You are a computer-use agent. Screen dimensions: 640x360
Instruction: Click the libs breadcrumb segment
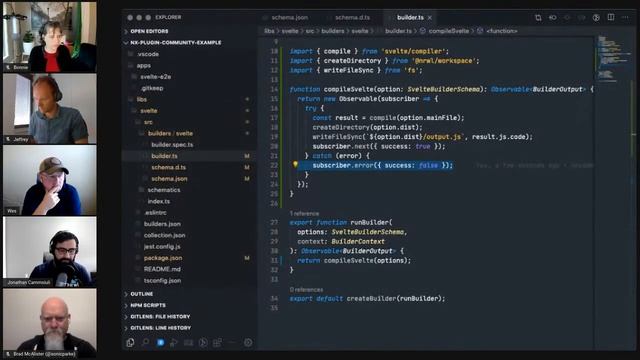269,31
